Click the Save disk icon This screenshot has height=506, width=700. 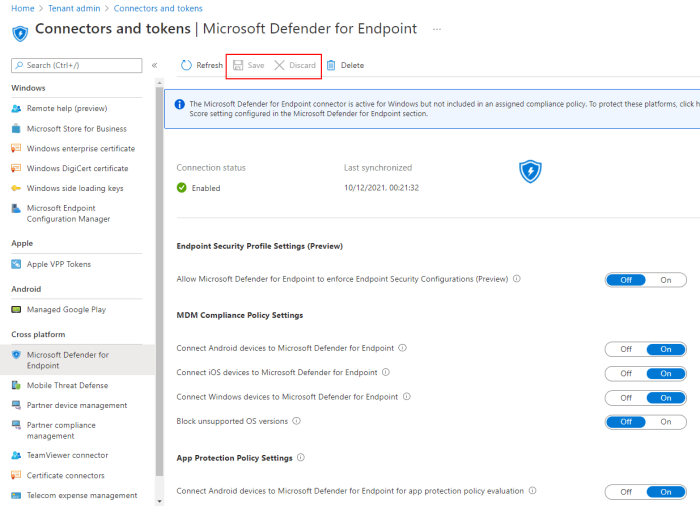(x=238, y=66)
